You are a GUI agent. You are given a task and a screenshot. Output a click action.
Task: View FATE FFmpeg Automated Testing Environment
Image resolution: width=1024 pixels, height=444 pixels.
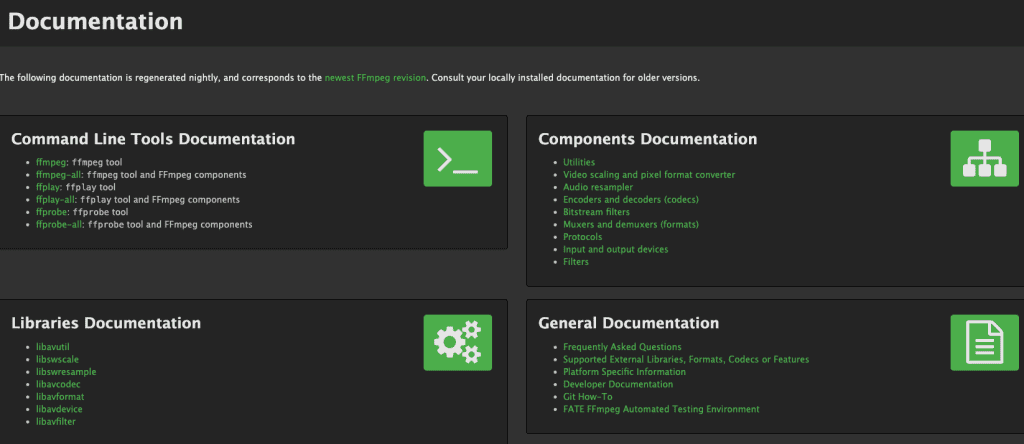pyautogui.click(x=661, y=409)
